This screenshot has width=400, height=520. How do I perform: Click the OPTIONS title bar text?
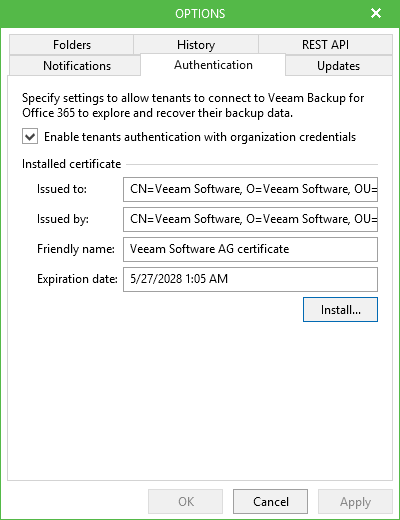tap(200, 14)
